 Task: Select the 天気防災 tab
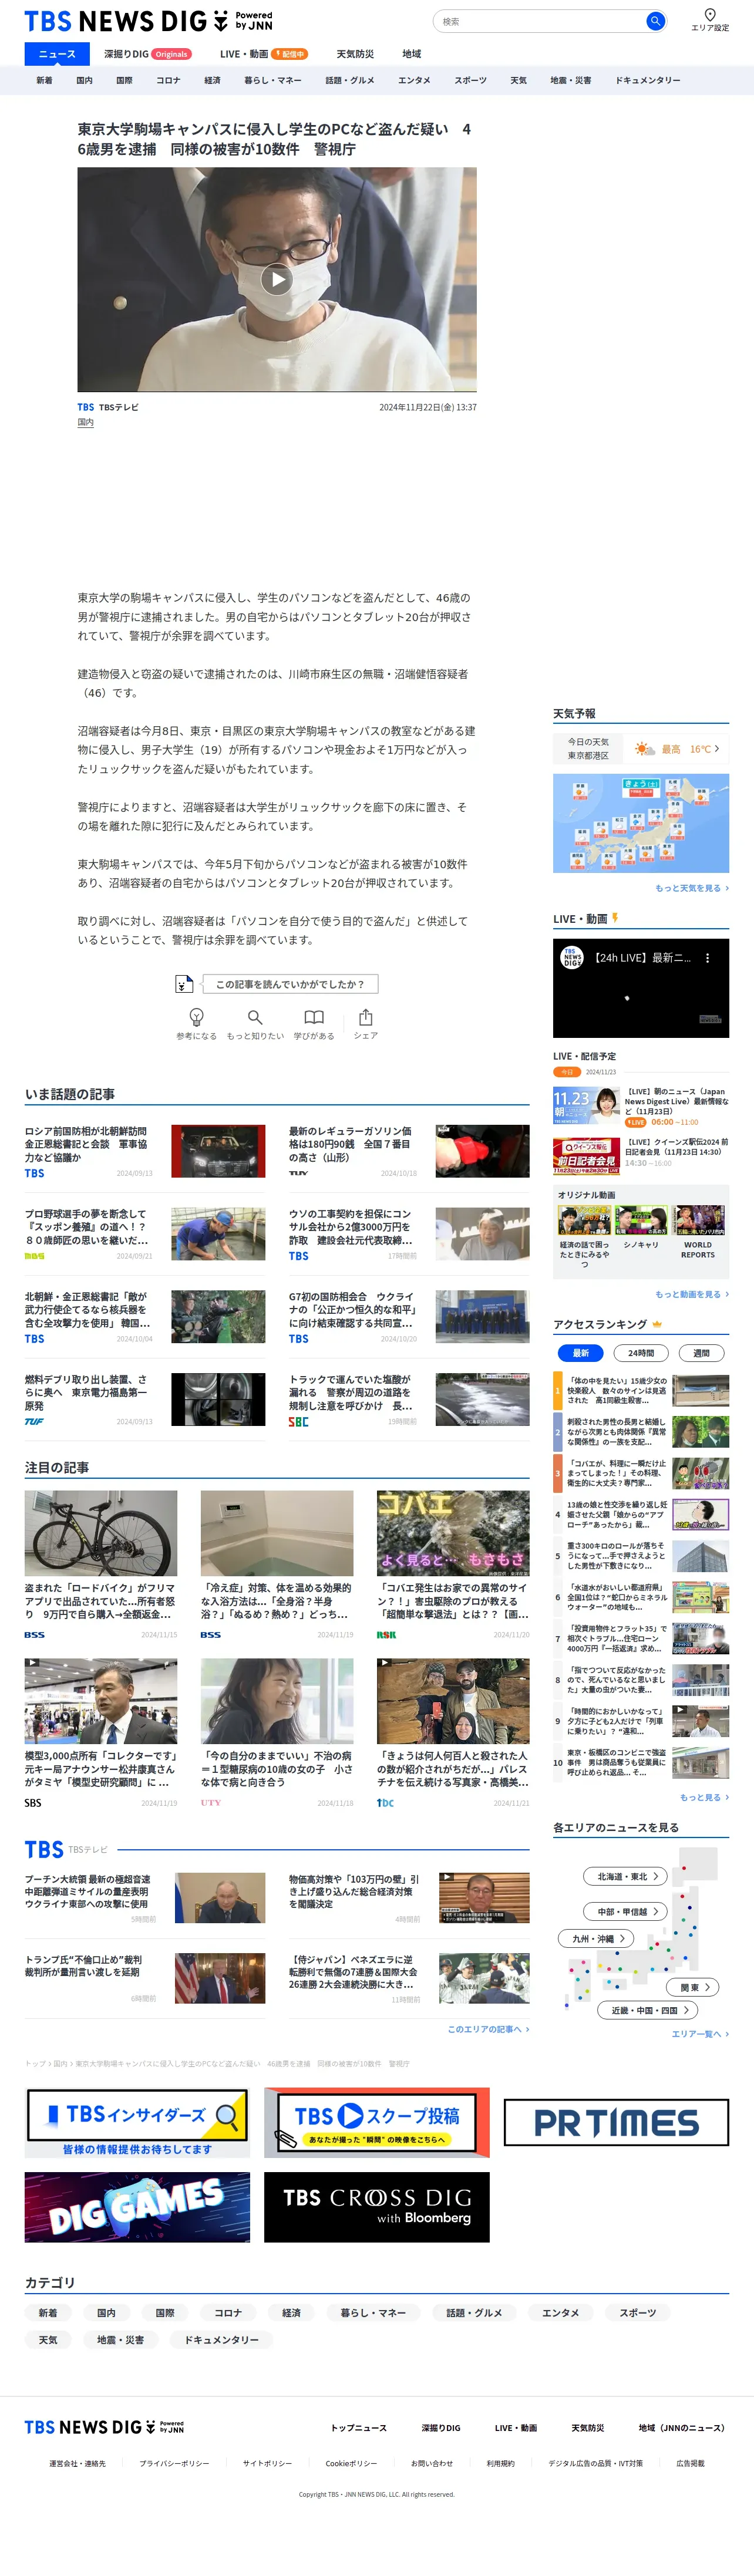pos(355,54)
